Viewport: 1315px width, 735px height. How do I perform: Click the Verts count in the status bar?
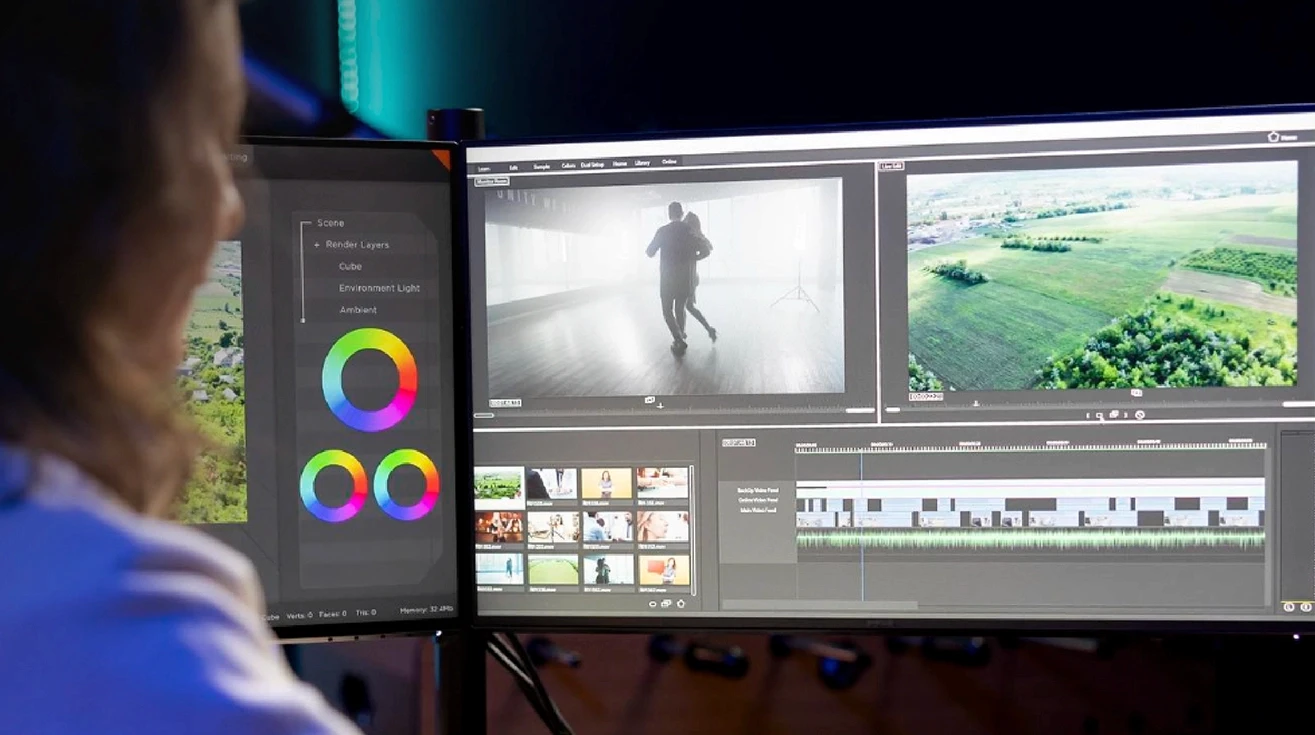tap(300, 615)
